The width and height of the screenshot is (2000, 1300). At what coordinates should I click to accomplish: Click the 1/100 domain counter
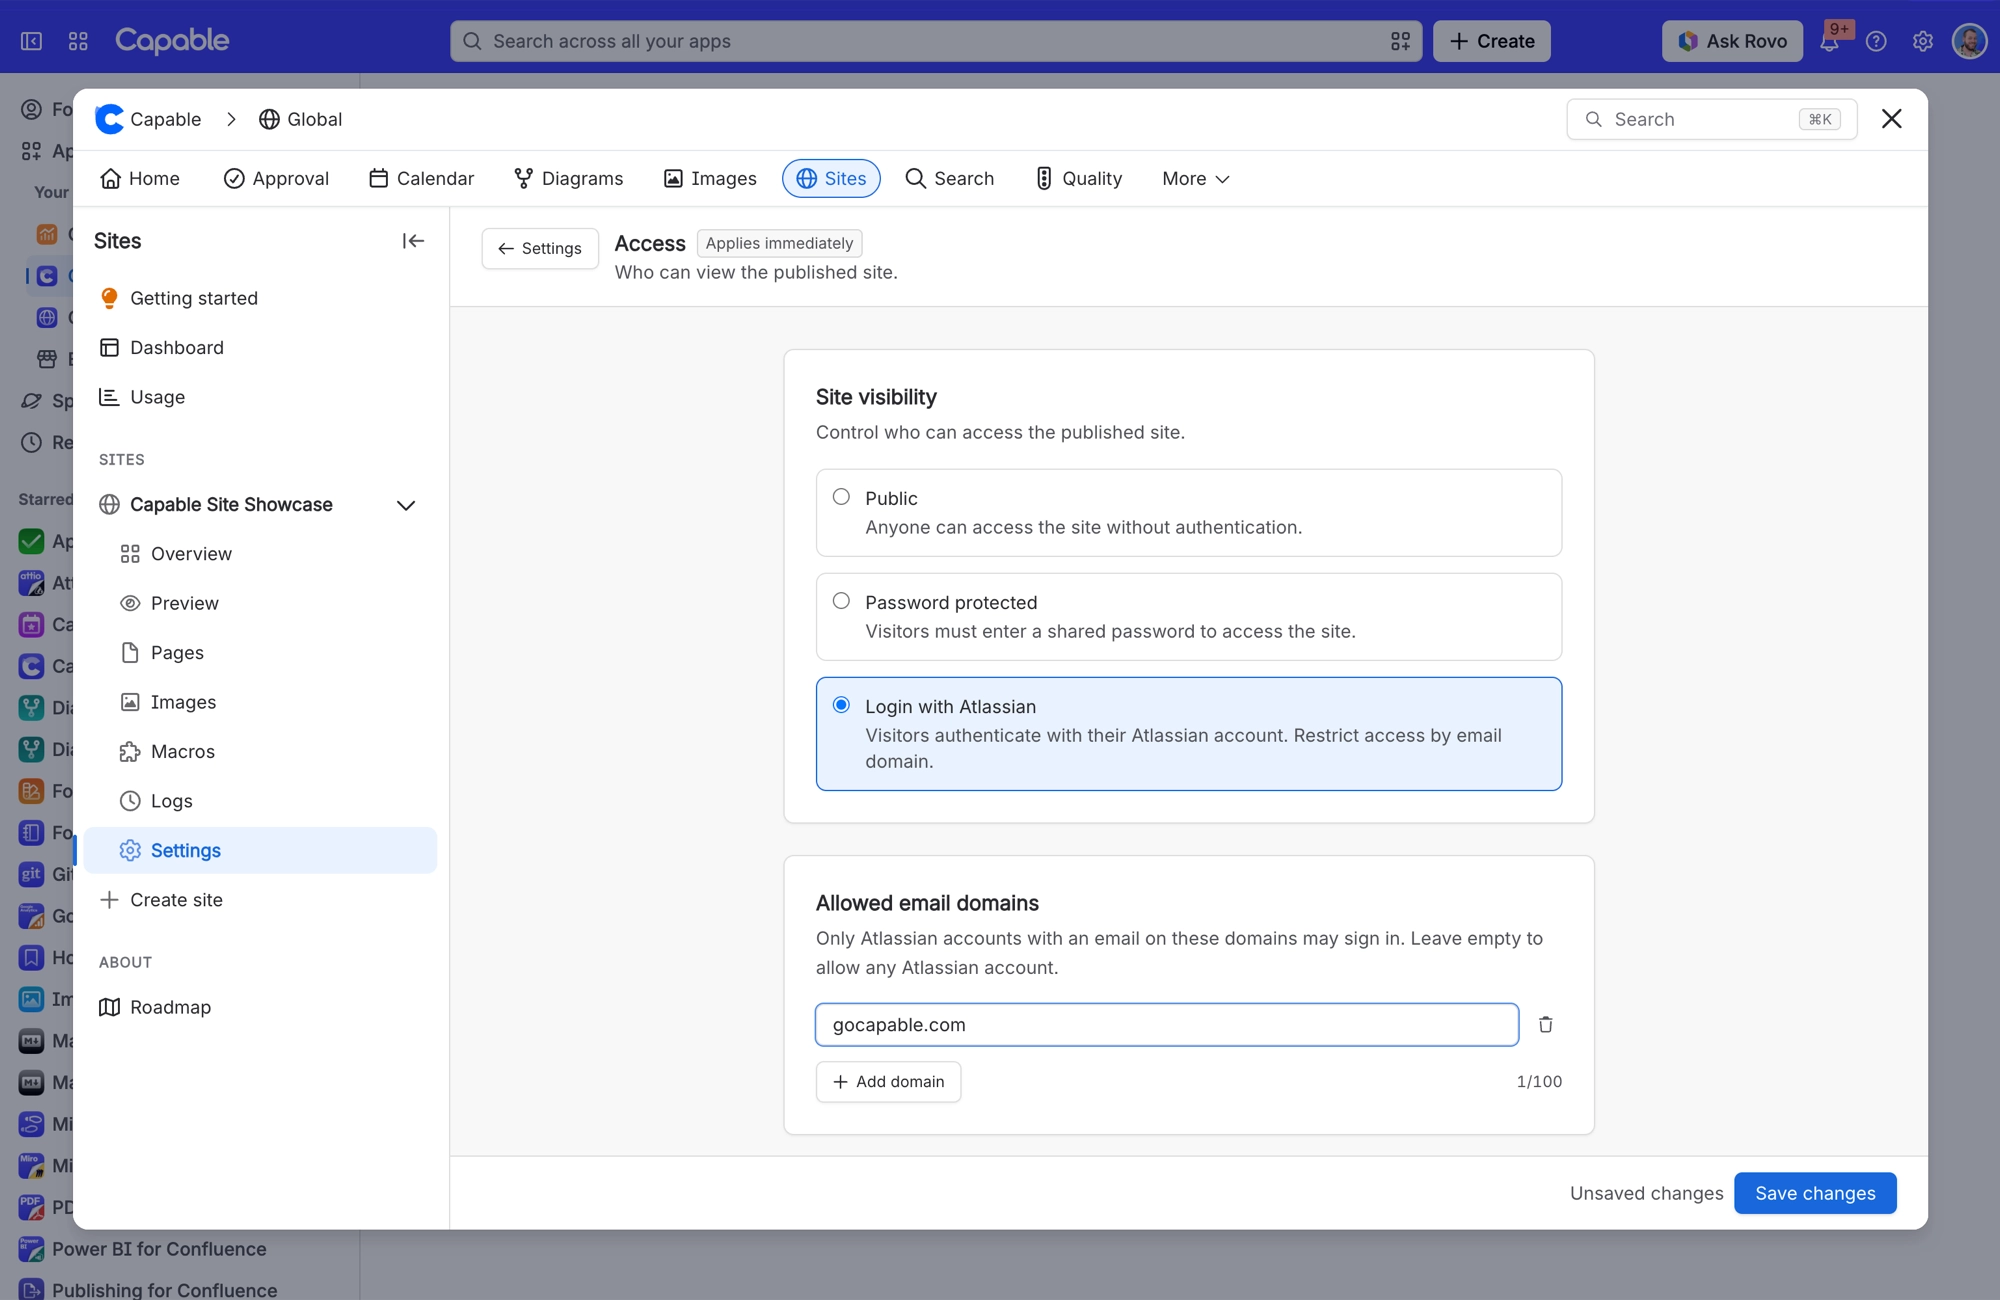[1539, 1082]
